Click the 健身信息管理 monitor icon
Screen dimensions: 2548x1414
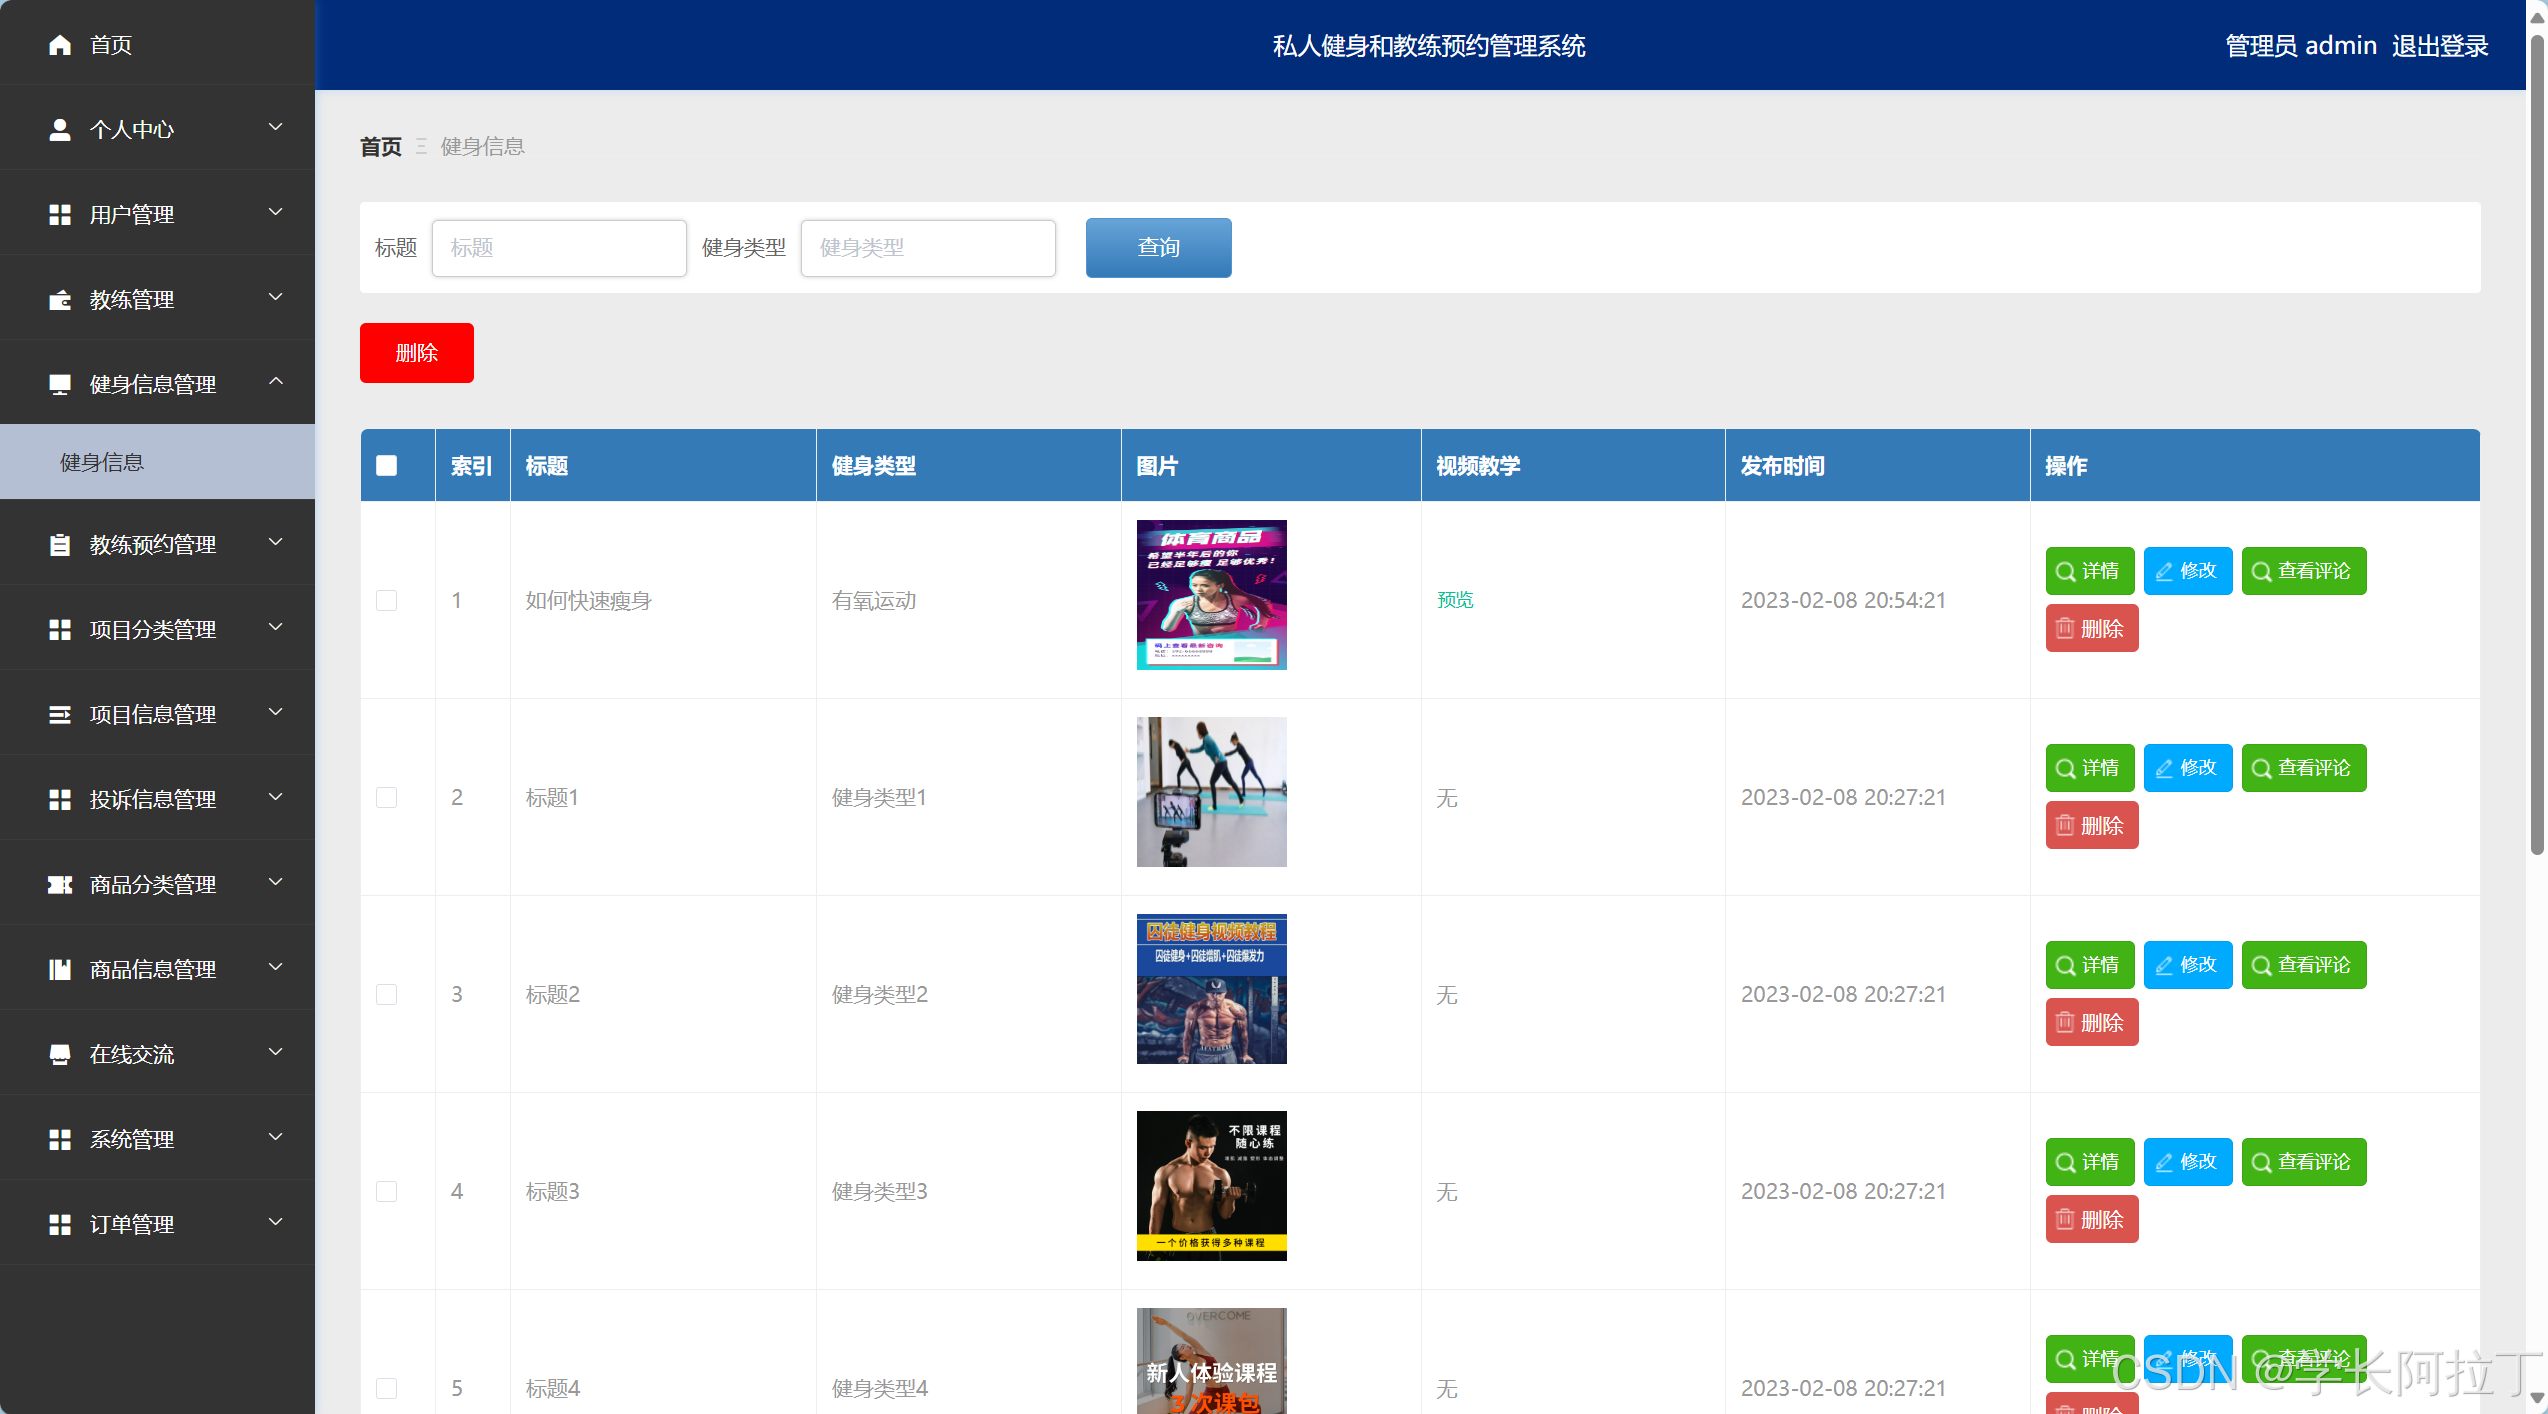pos(59,383)
